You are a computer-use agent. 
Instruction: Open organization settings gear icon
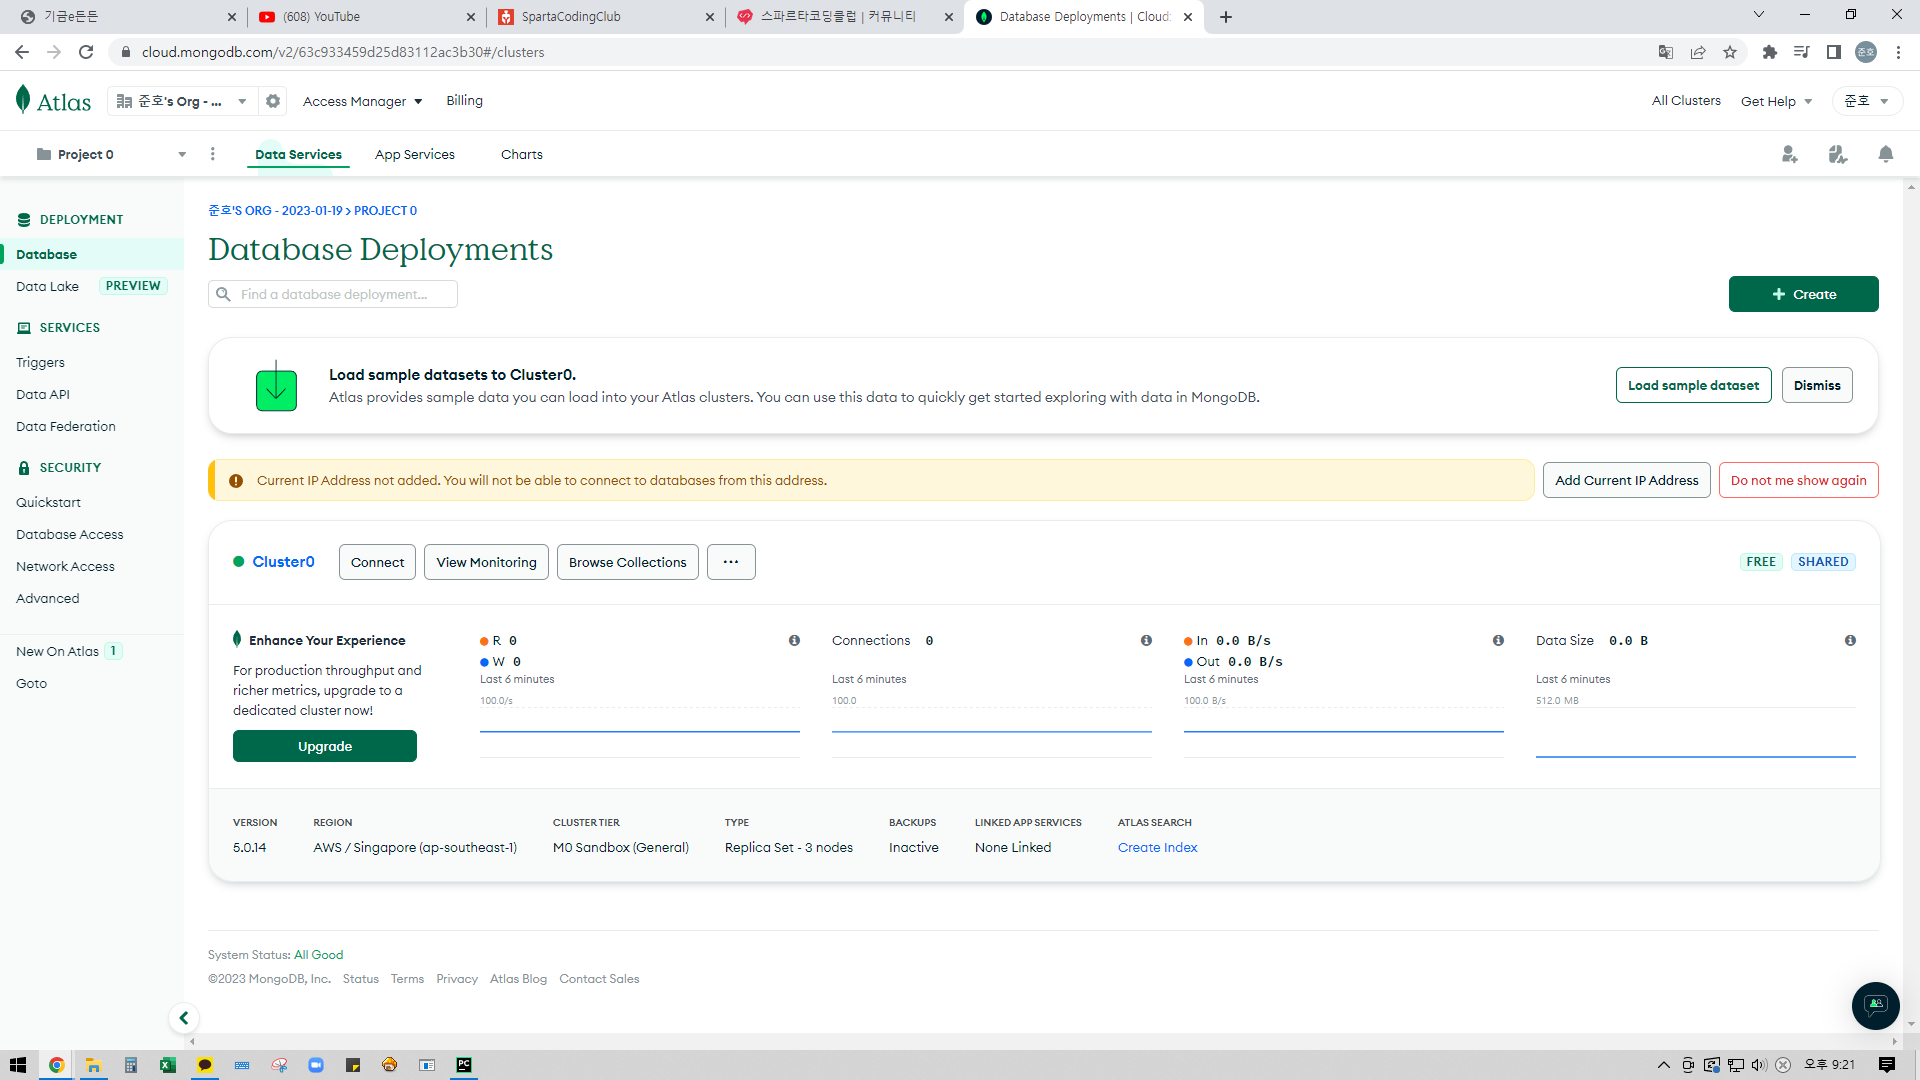[273, 101]
